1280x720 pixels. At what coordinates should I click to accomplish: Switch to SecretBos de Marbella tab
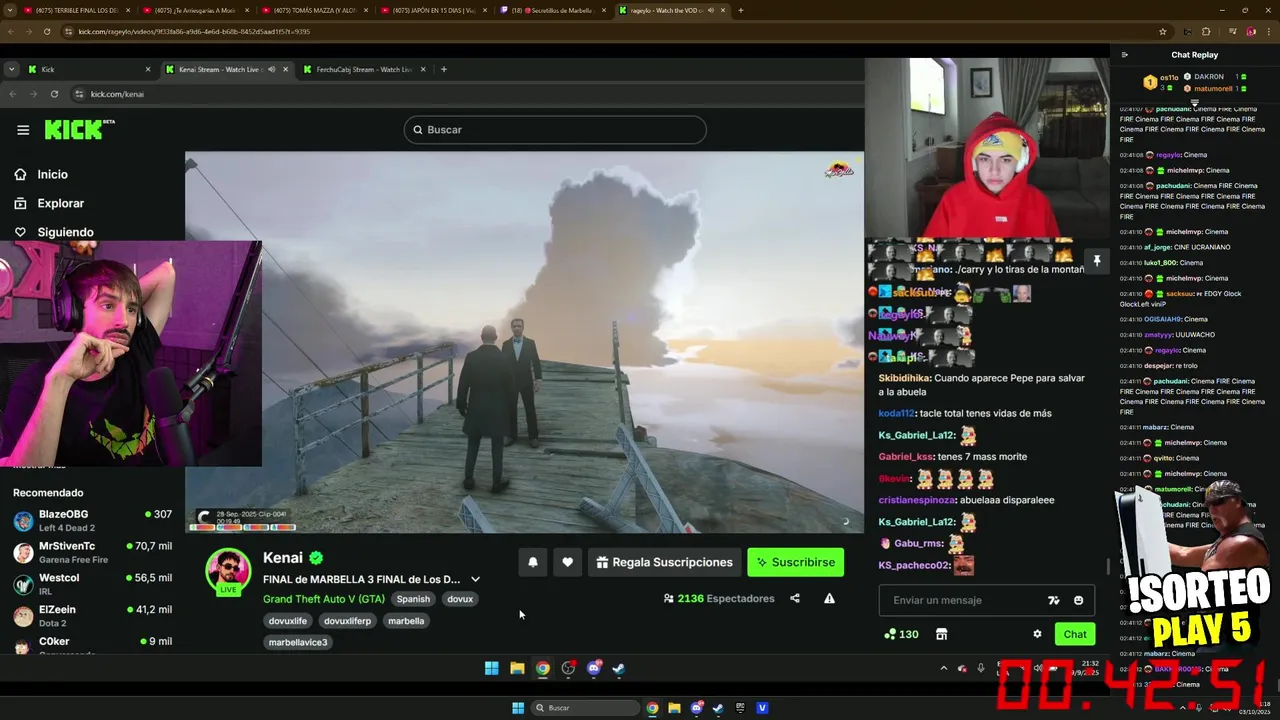(552, 10)
